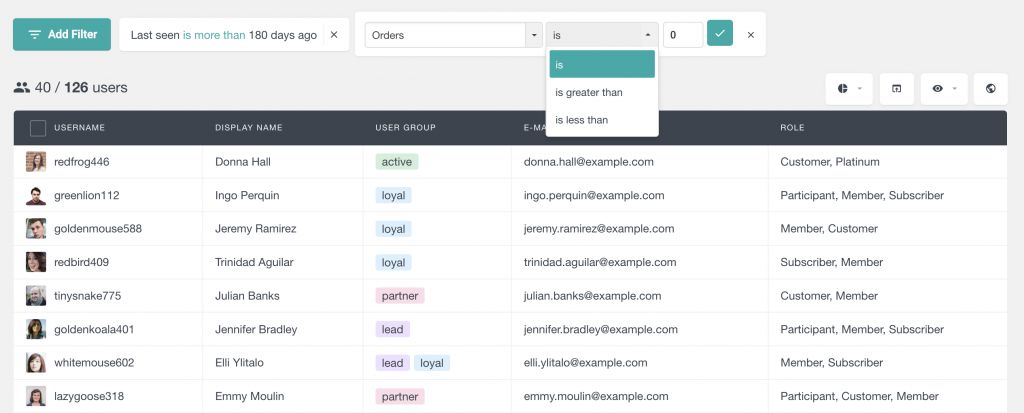Open the pie chart segment menu
The width and height of the screenshot is (1024, 413).
tap(849, 89)
